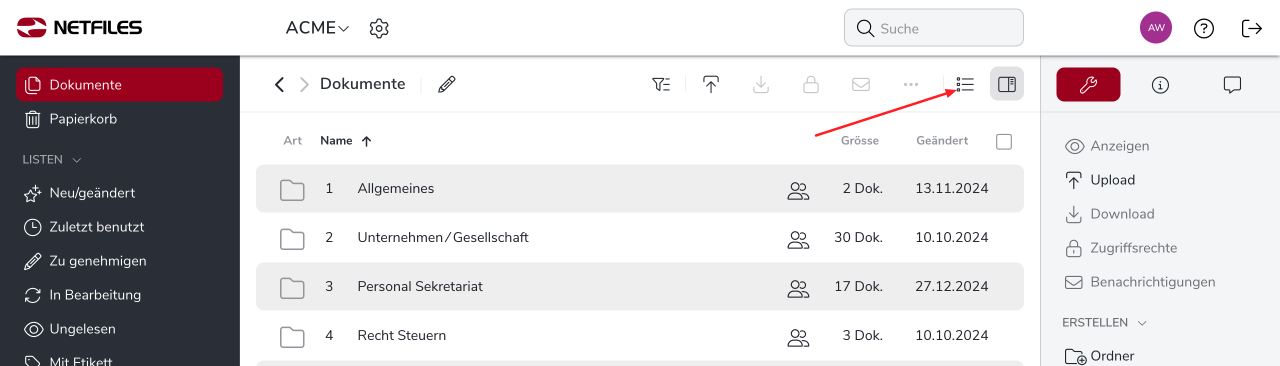Viewport: 1280px width, 366px height.
Task: Click into the Suche search field
Action: click(934, 28)
